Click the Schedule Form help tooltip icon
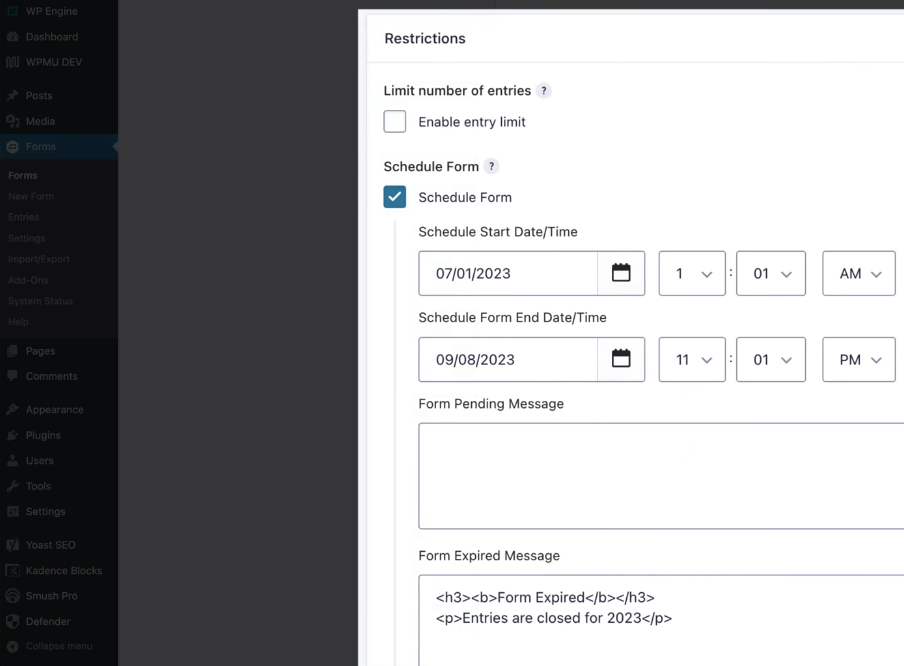The image size is (904, 666). coord(491,167)
